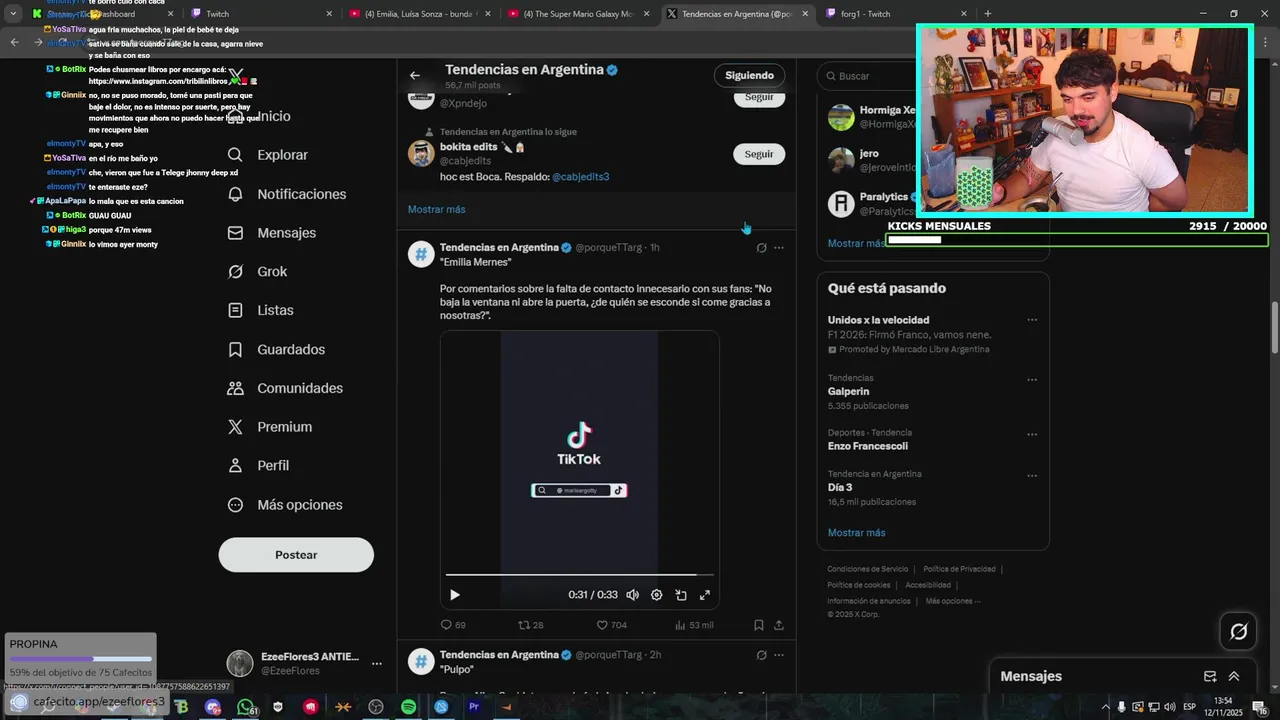The width and height of the screenshot is (1280, 720).
Task: Open more options for Unidos x la velocidad
Action: pyautogui.click(x=1032, y=321)
